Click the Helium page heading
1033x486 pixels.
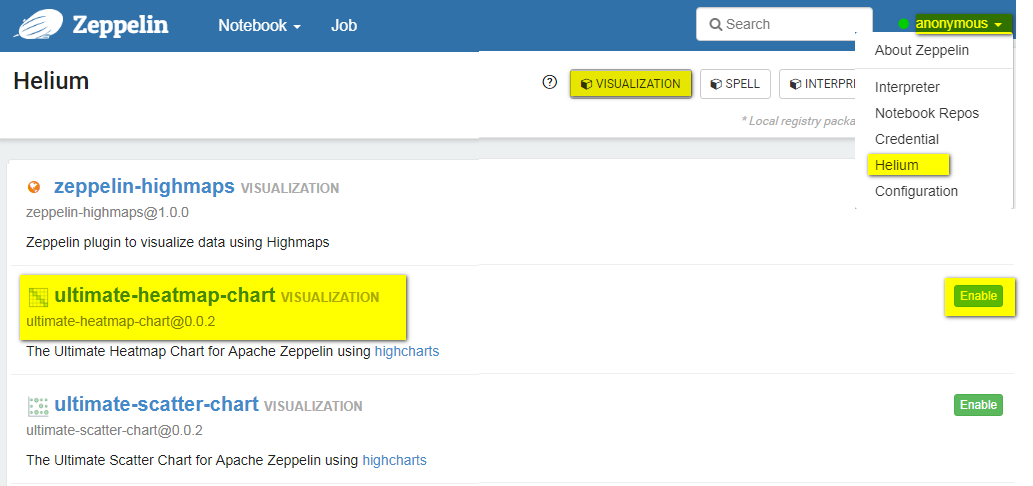[x=51, y=81]
